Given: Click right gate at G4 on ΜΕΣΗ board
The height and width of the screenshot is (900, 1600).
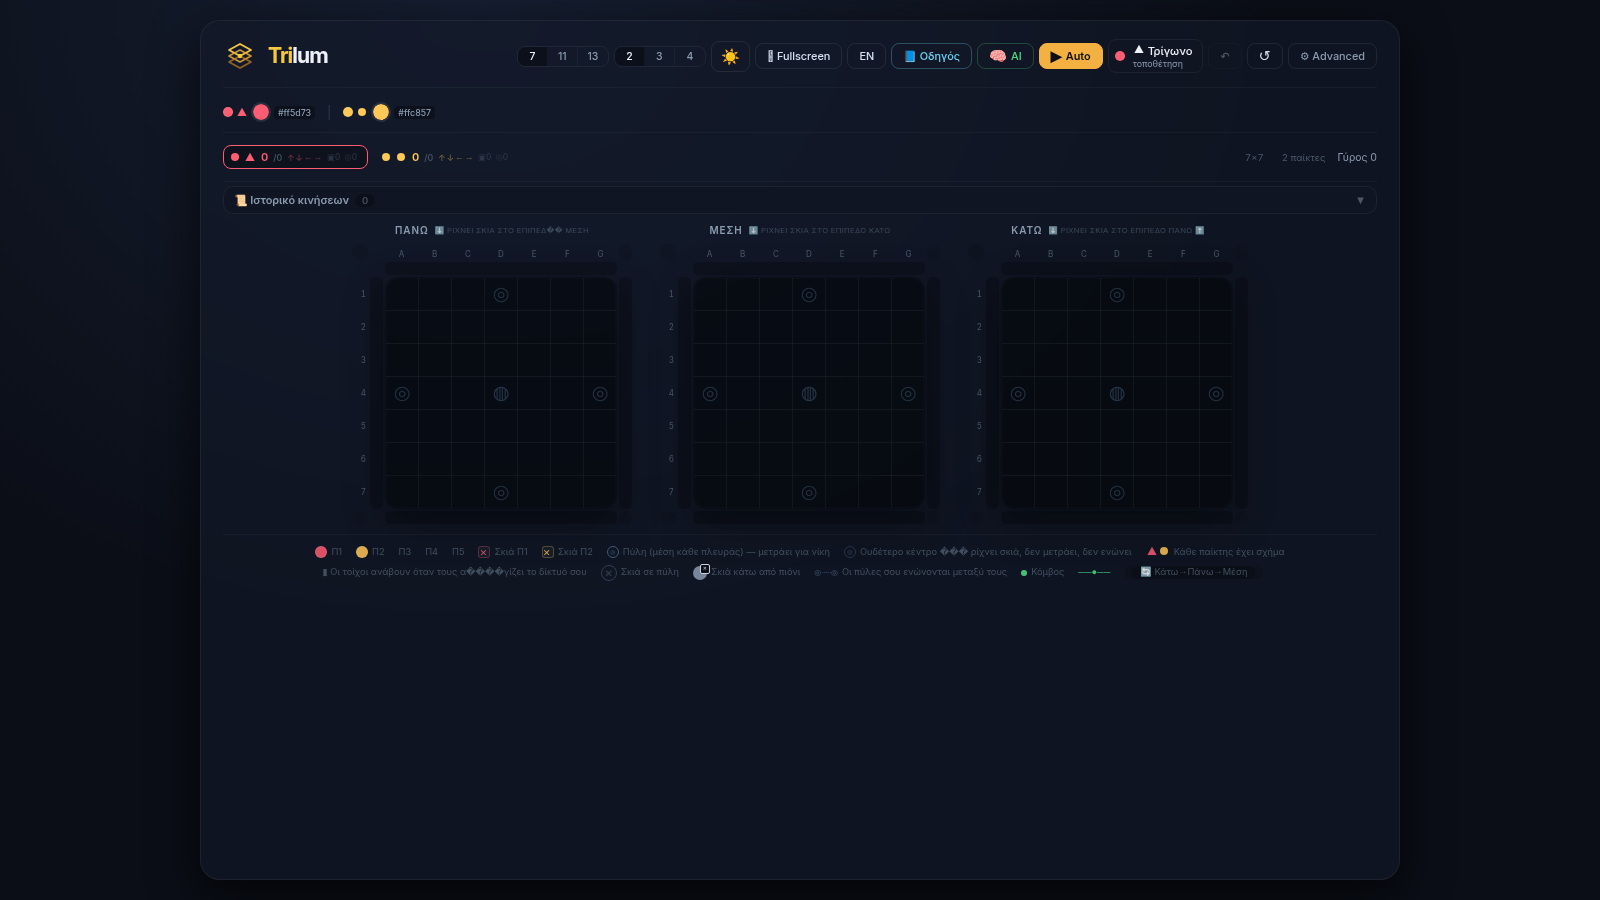Looking at the screenshot, I should point(908,394).
